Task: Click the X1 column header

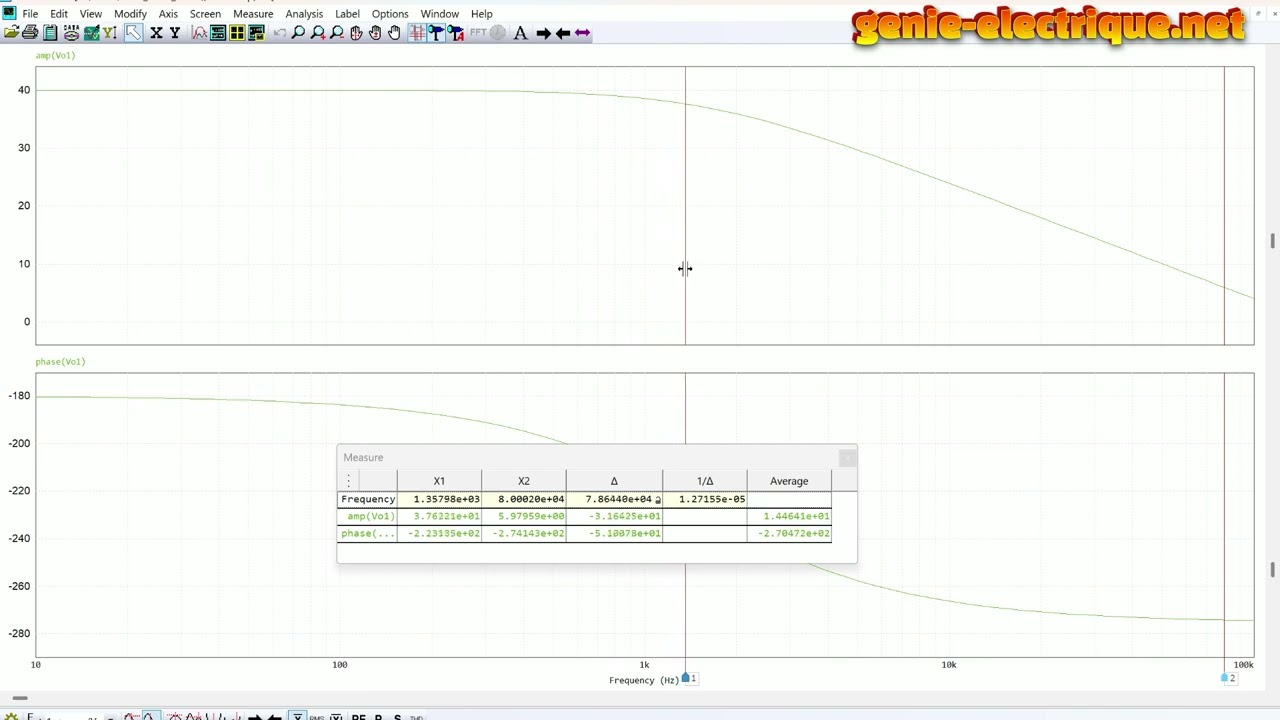Action: (439, 481)
